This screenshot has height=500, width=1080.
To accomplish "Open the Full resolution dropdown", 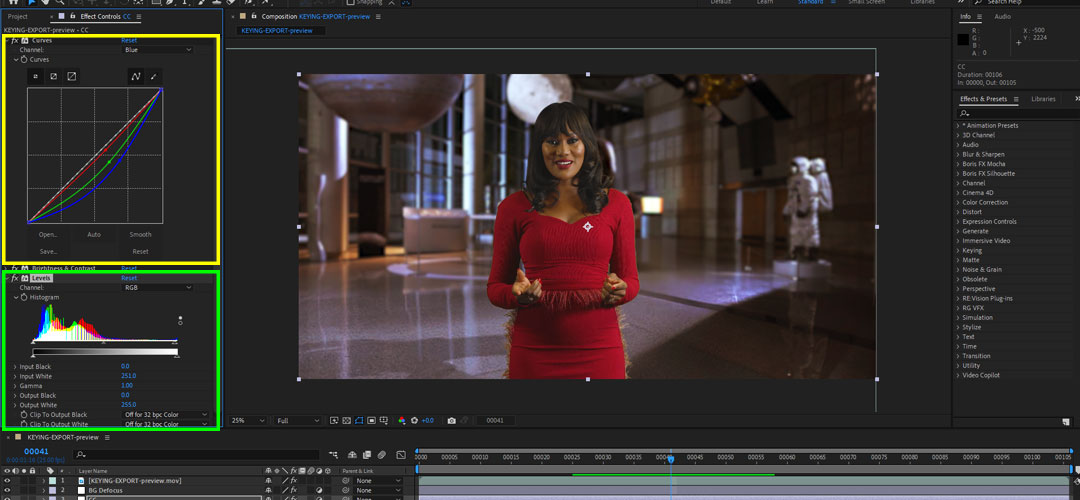I will (298, 420).
